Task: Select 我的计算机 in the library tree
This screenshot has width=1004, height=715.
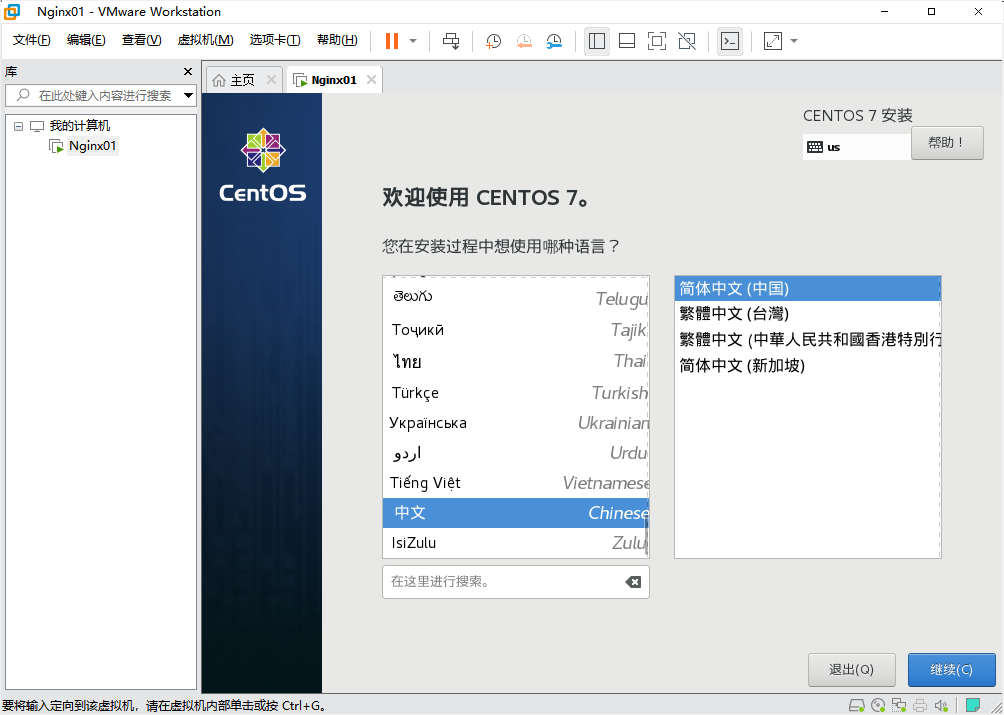Action: 79,126
